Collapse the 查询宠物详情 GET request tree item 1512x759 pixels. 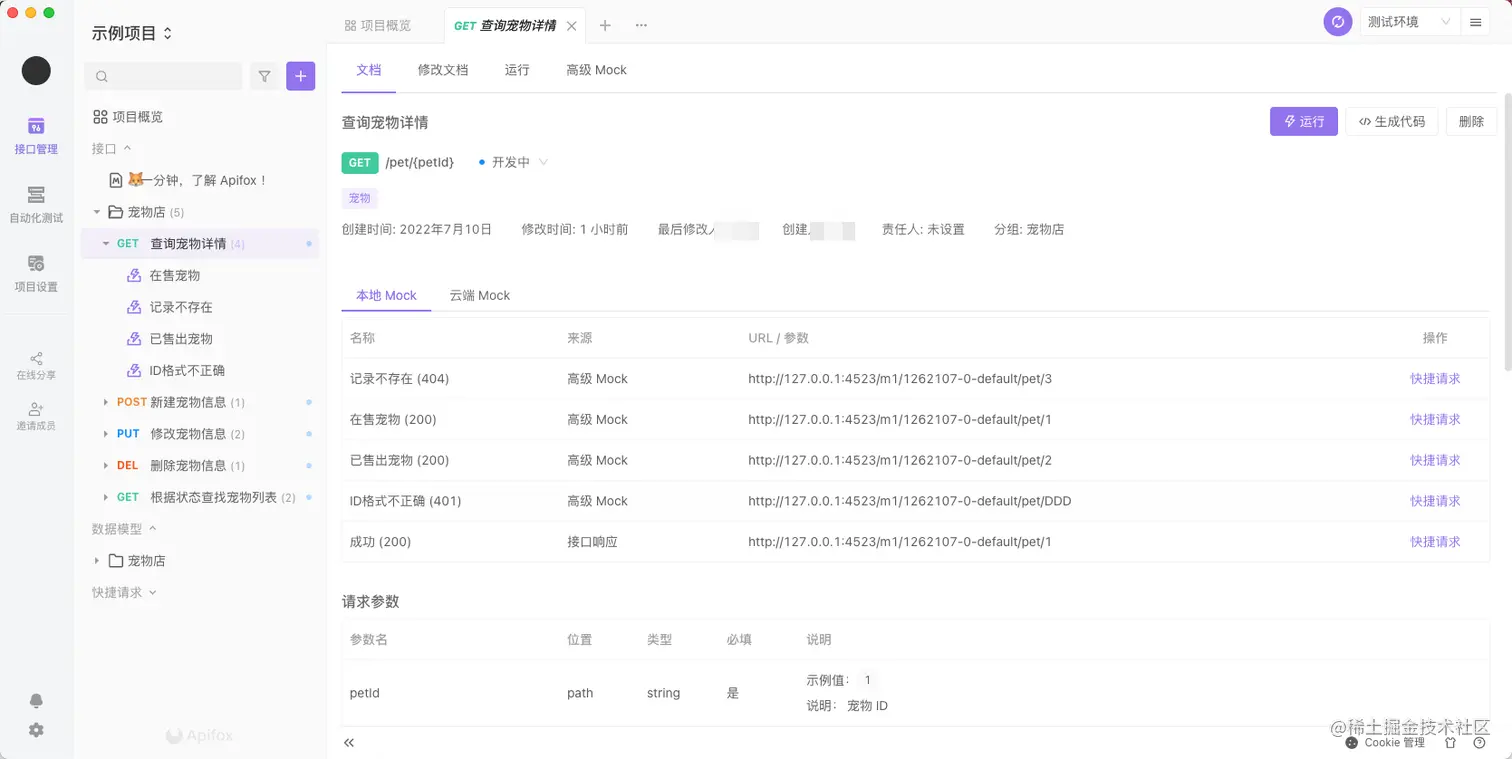pos(107,243)
